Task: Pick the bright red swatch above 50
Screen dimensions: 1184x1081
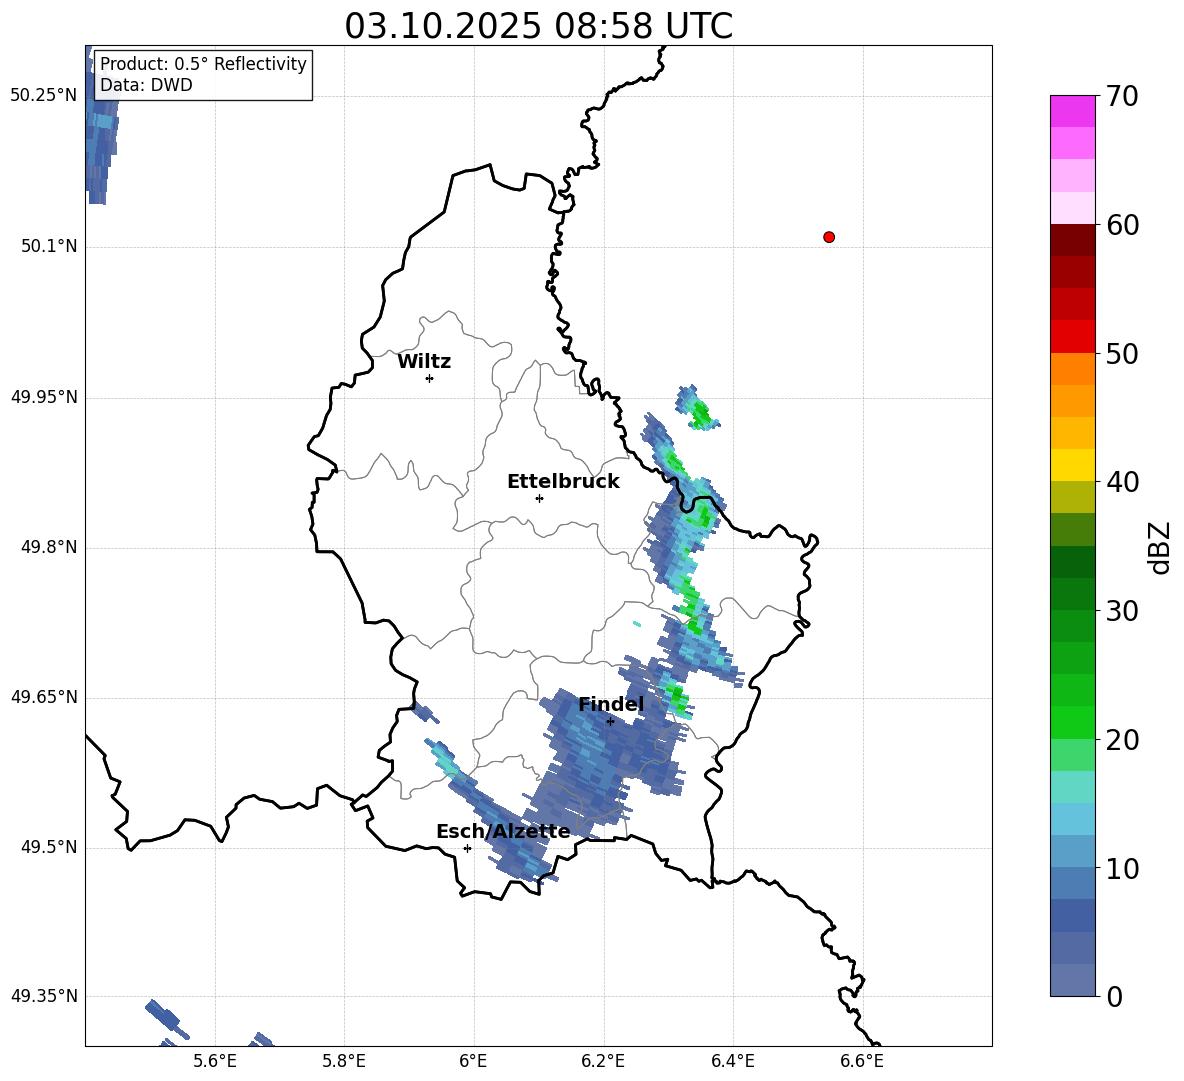Action: coord(1072,337)
